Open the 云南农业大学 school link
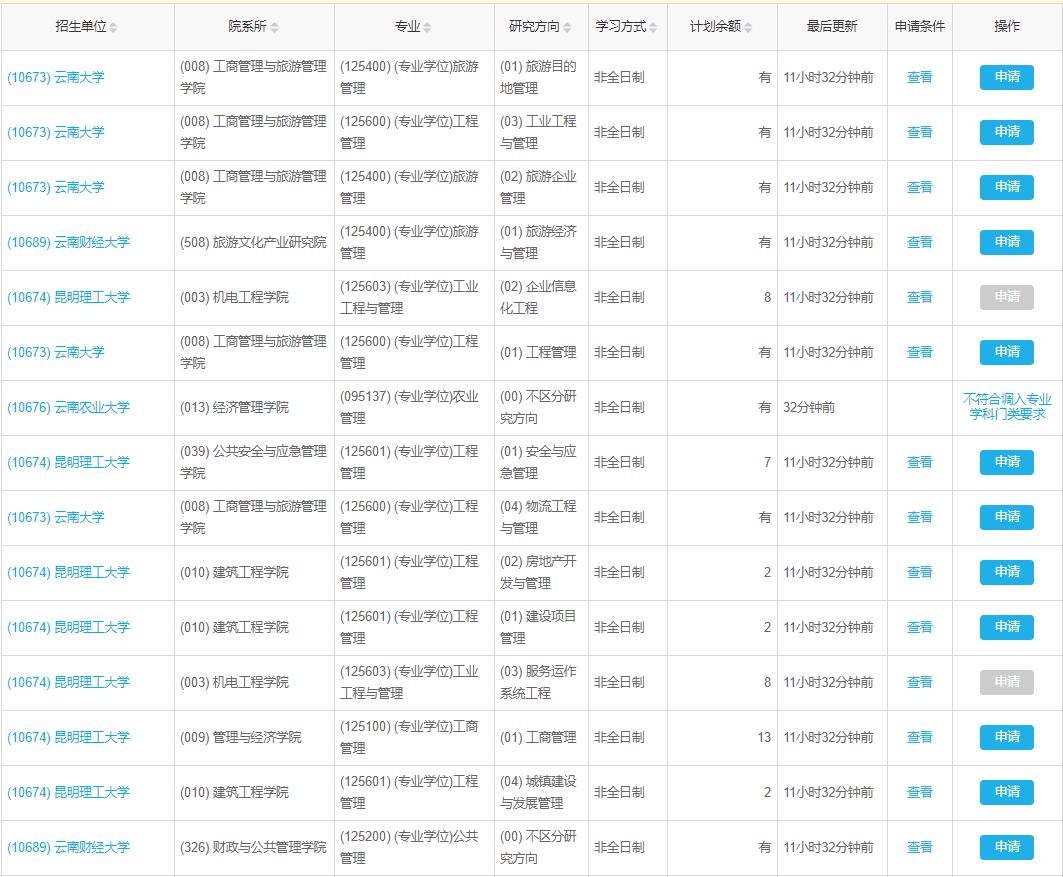 (x=68, y=407)
